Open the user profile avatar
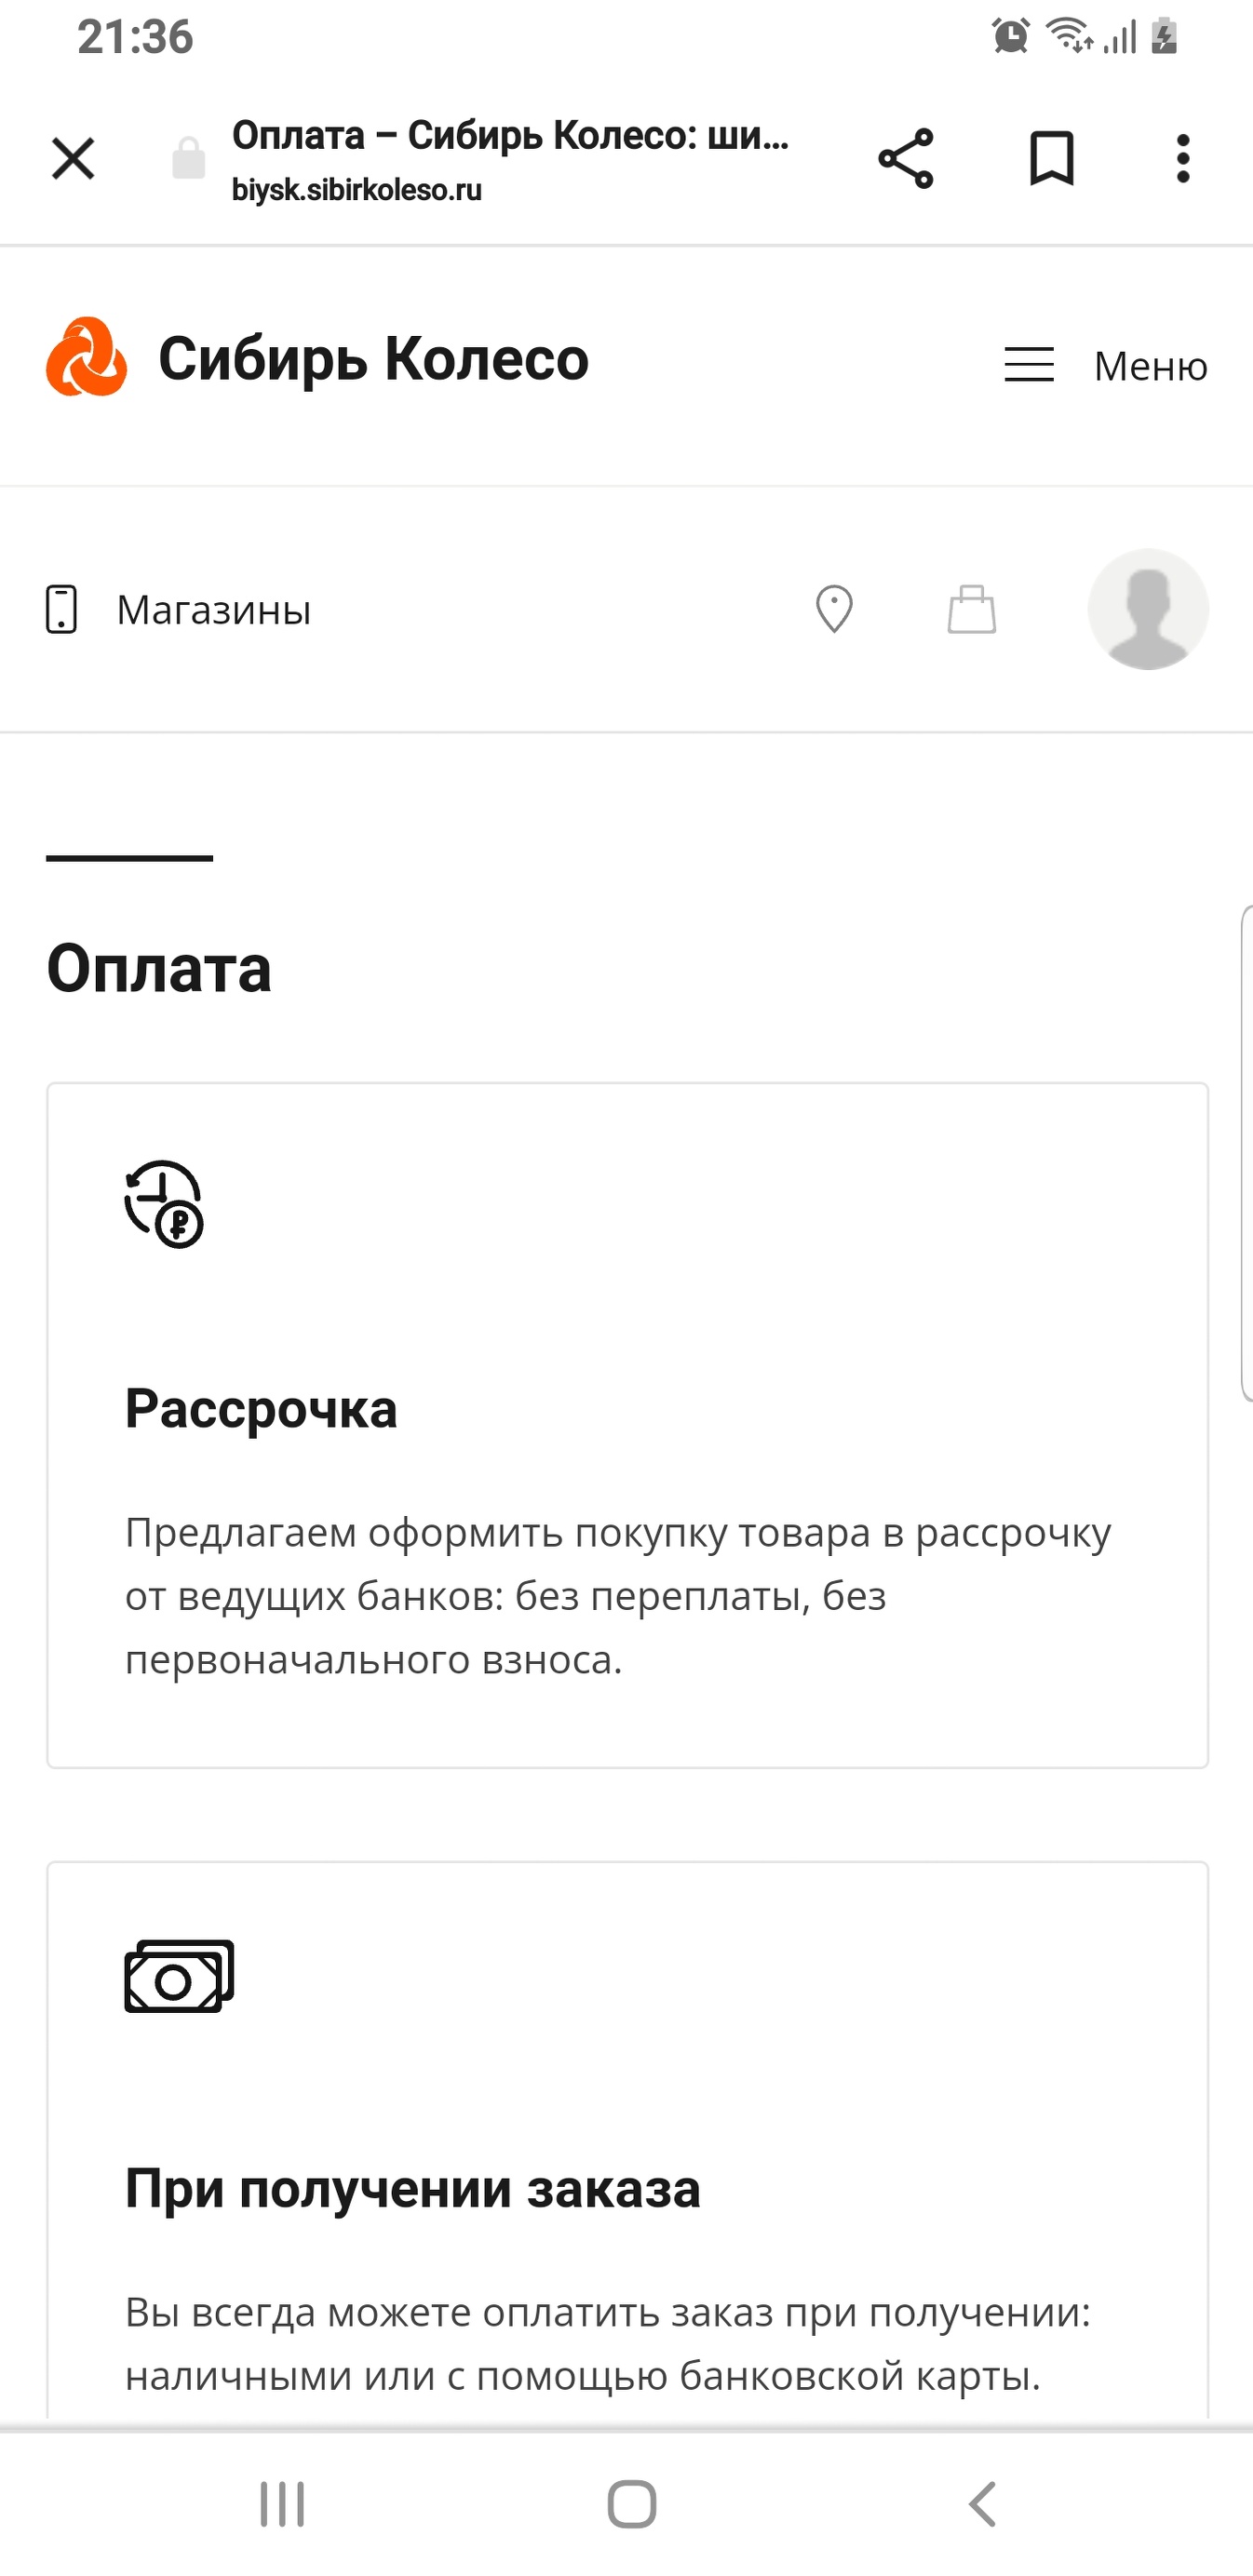 pyautogui.click(x=1147, y=609)
